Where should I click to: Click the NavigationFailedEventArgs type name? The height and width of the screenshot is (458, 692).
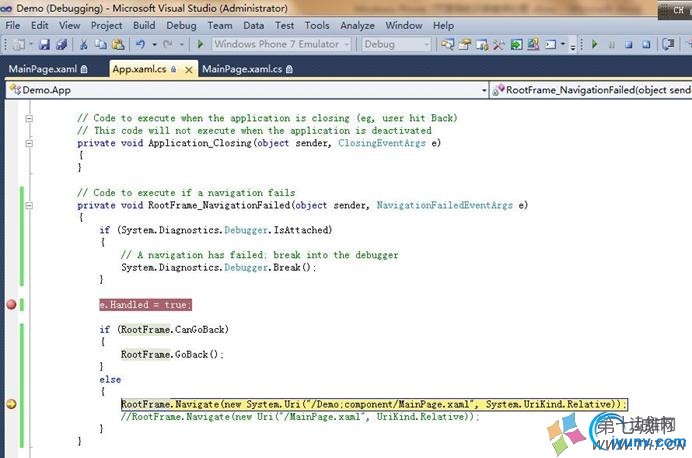(444, 205)
